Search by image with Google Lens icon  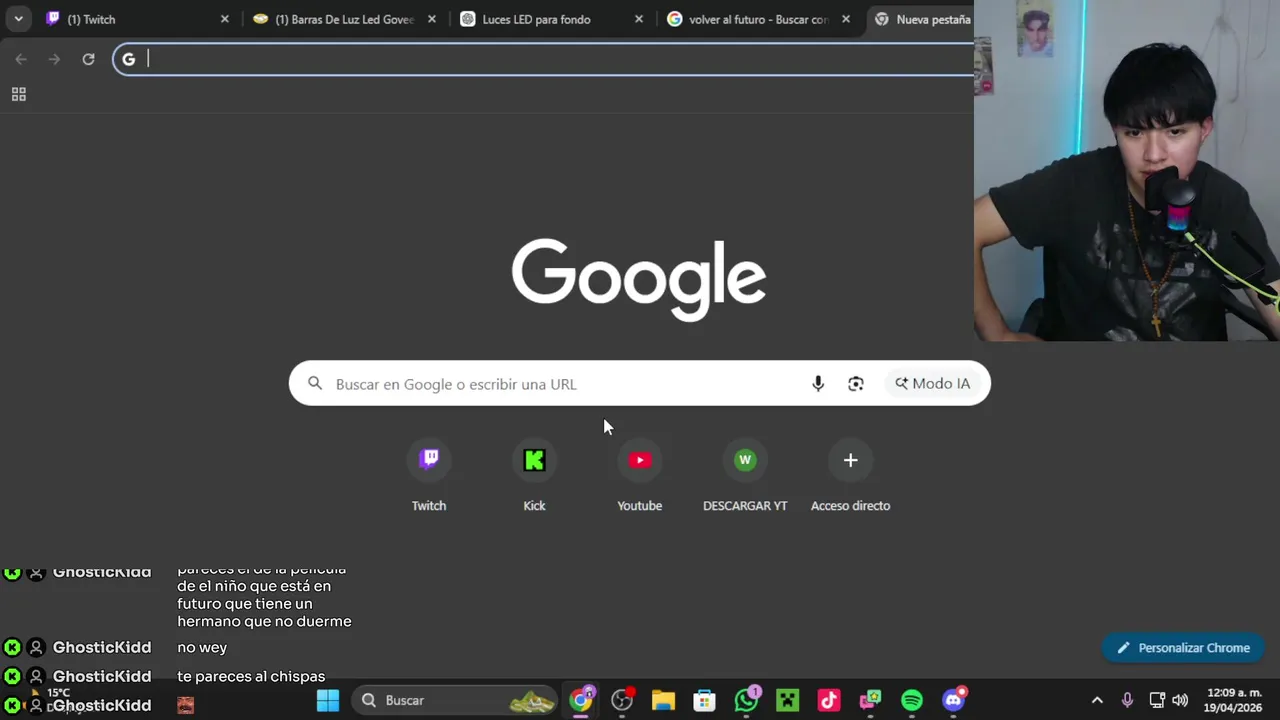[x=856, y=384]
